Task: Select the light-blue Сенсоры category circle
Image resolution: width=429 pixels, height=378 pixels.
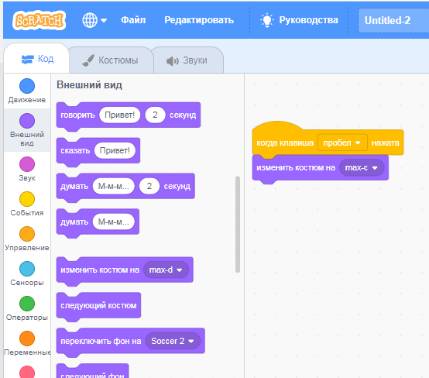Action: coord(27,269)
